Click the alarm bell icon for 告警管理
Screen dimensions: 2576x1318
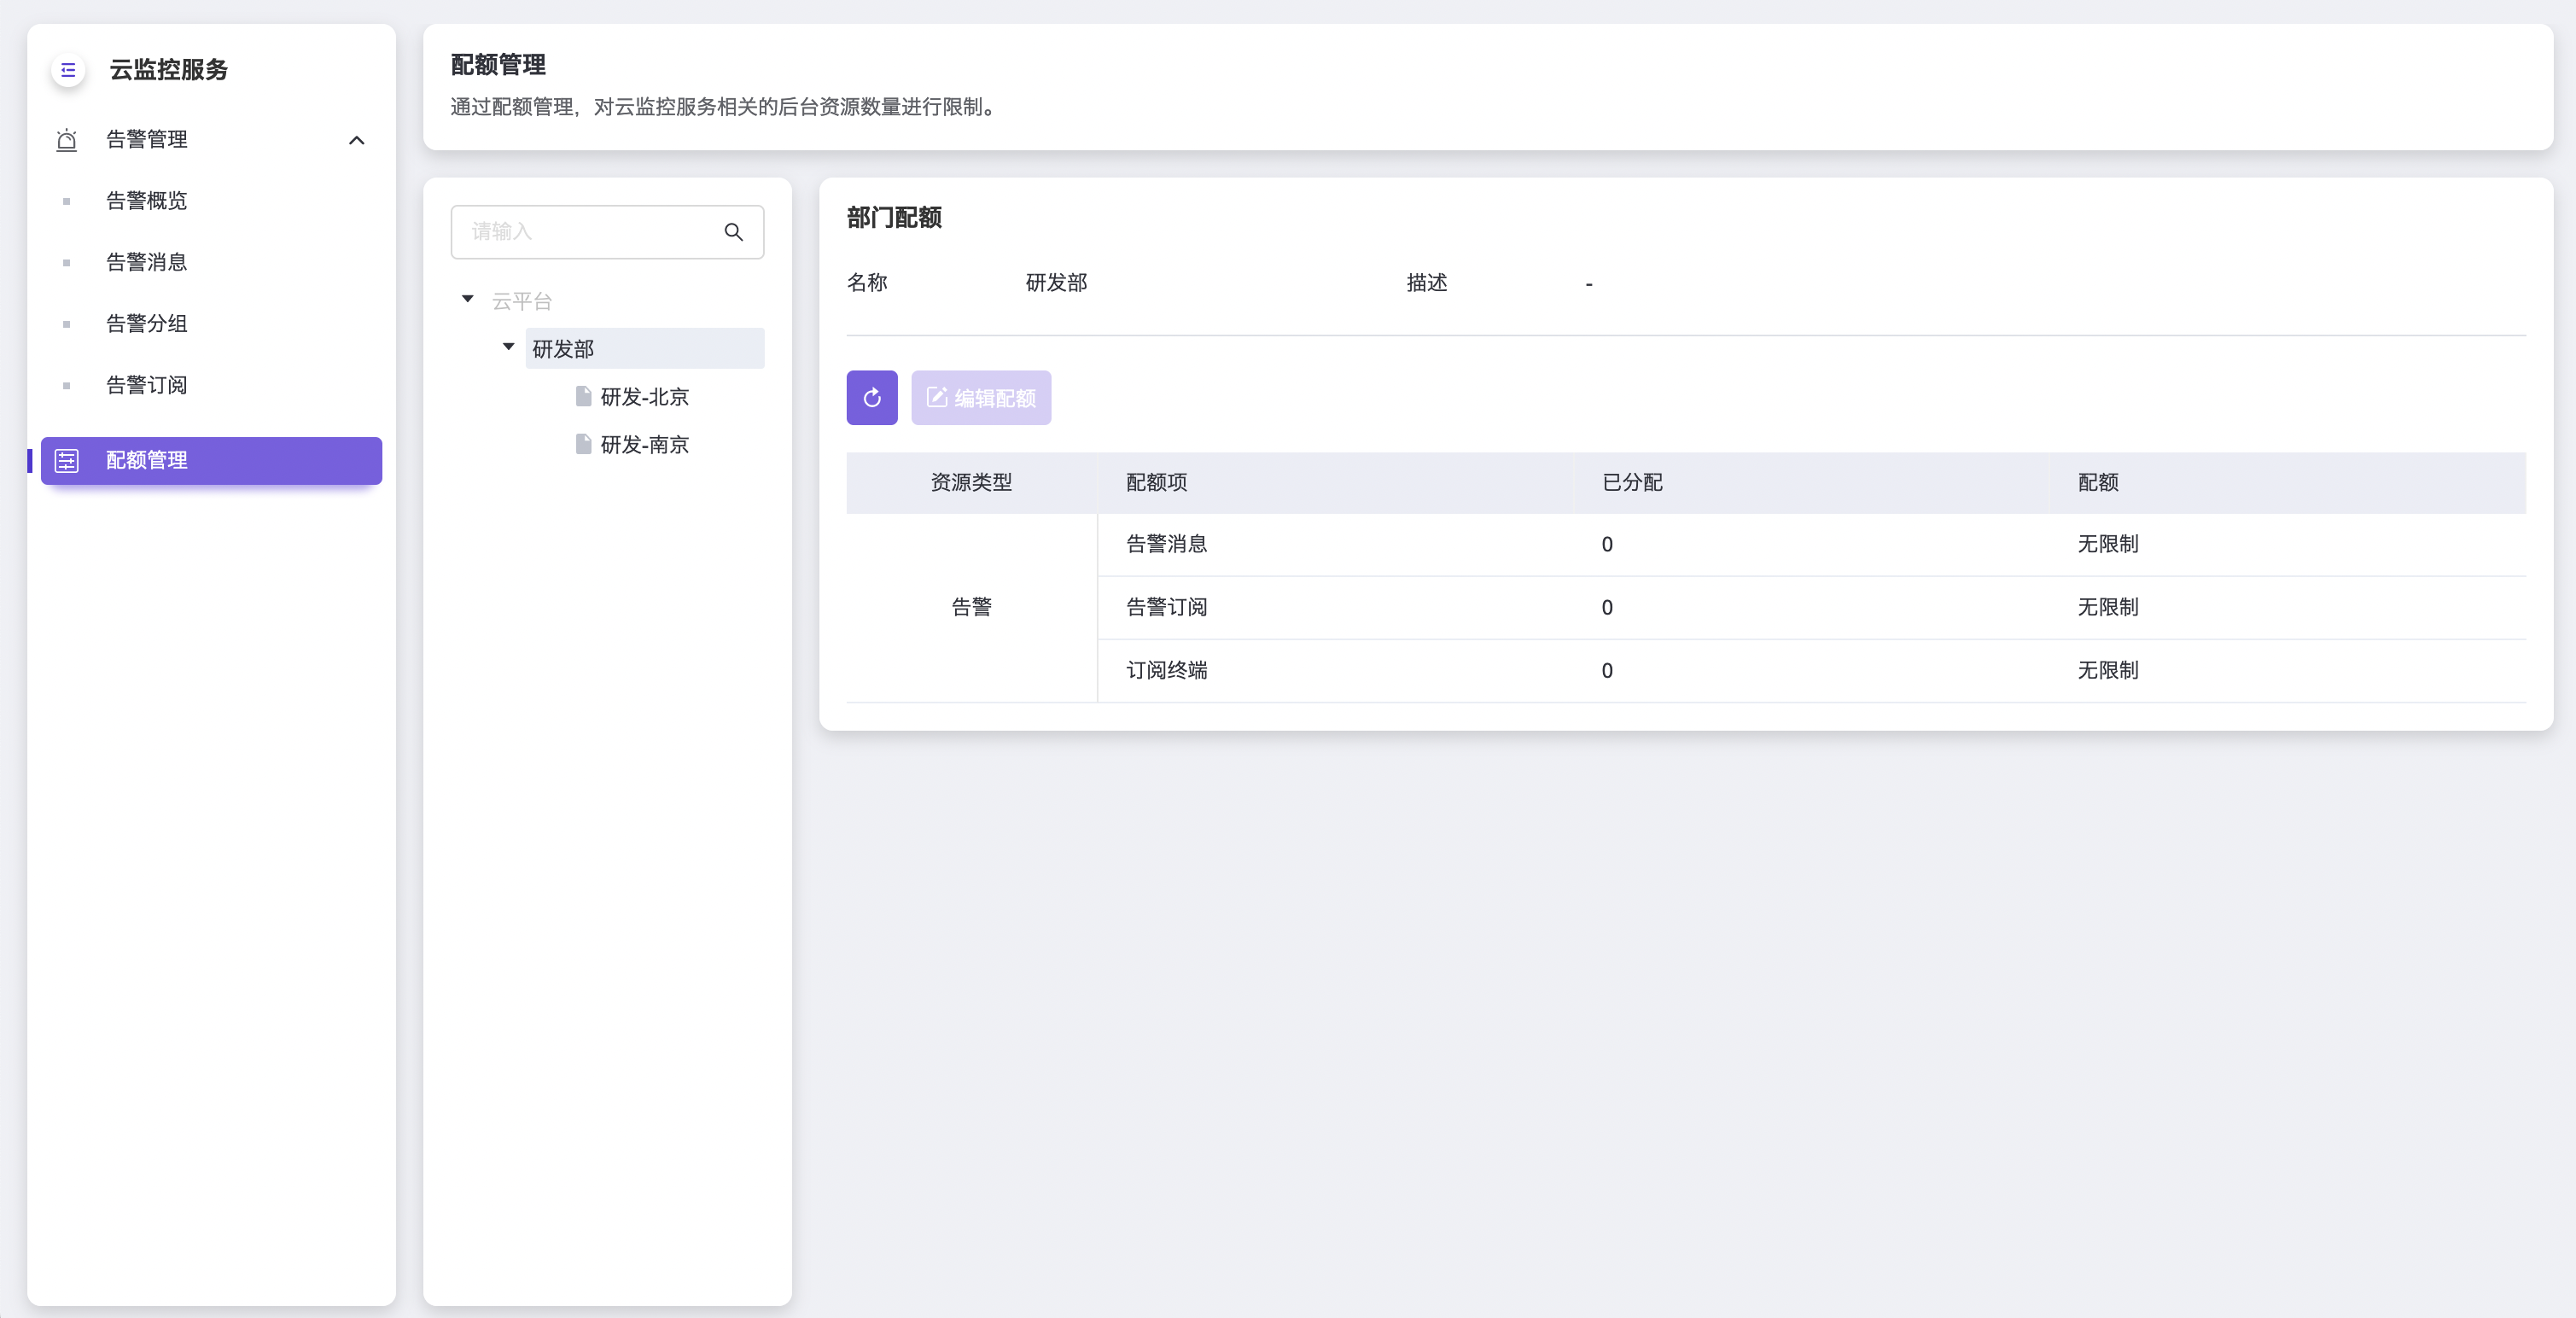pos(66,140)
